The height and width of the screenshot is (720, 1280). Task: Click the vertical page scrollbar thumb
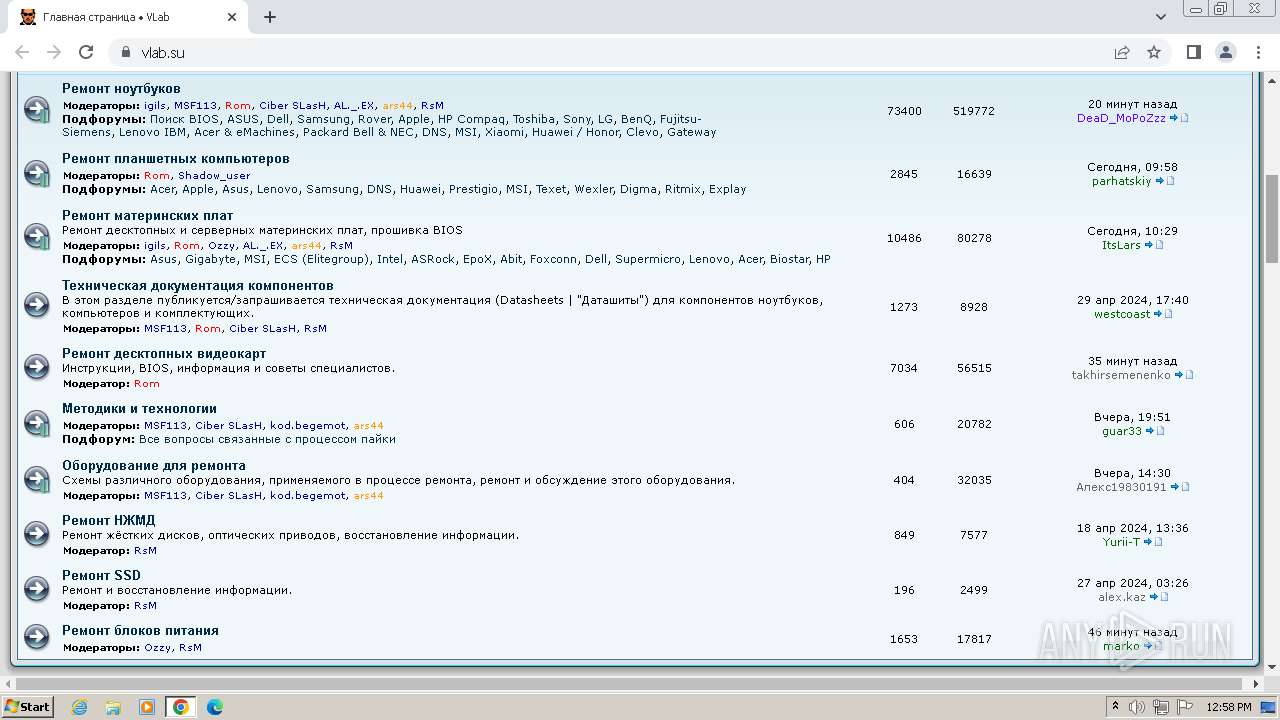(x=1271, y=218)
